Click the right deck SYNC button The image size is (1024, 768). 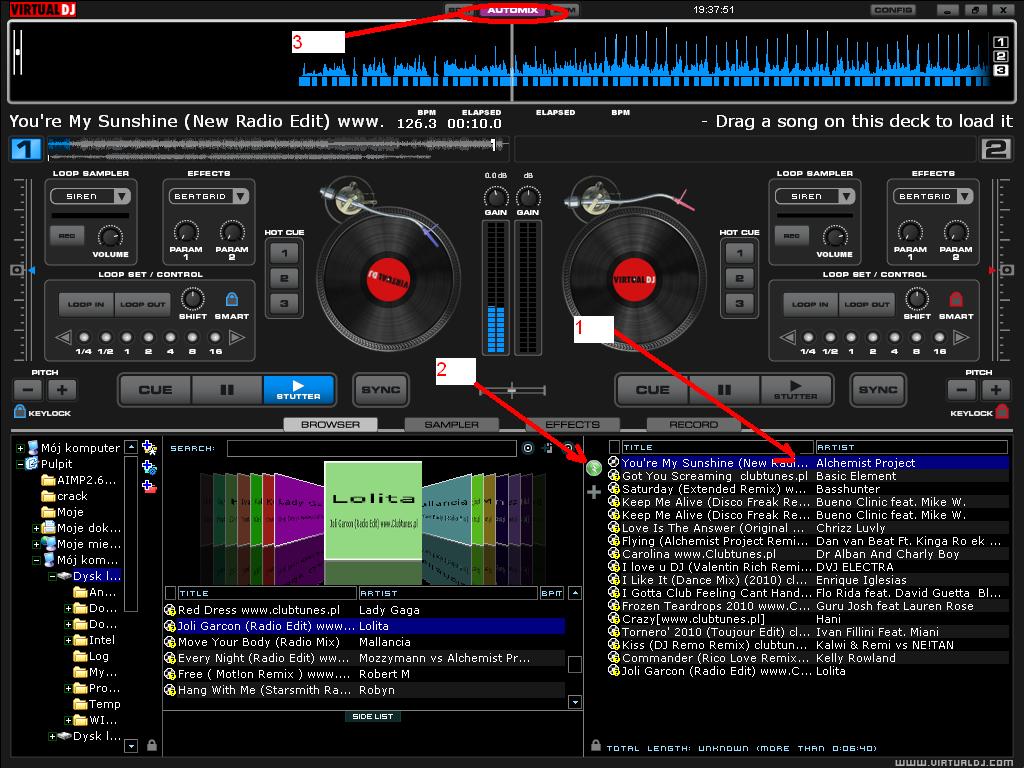(878, 390)
